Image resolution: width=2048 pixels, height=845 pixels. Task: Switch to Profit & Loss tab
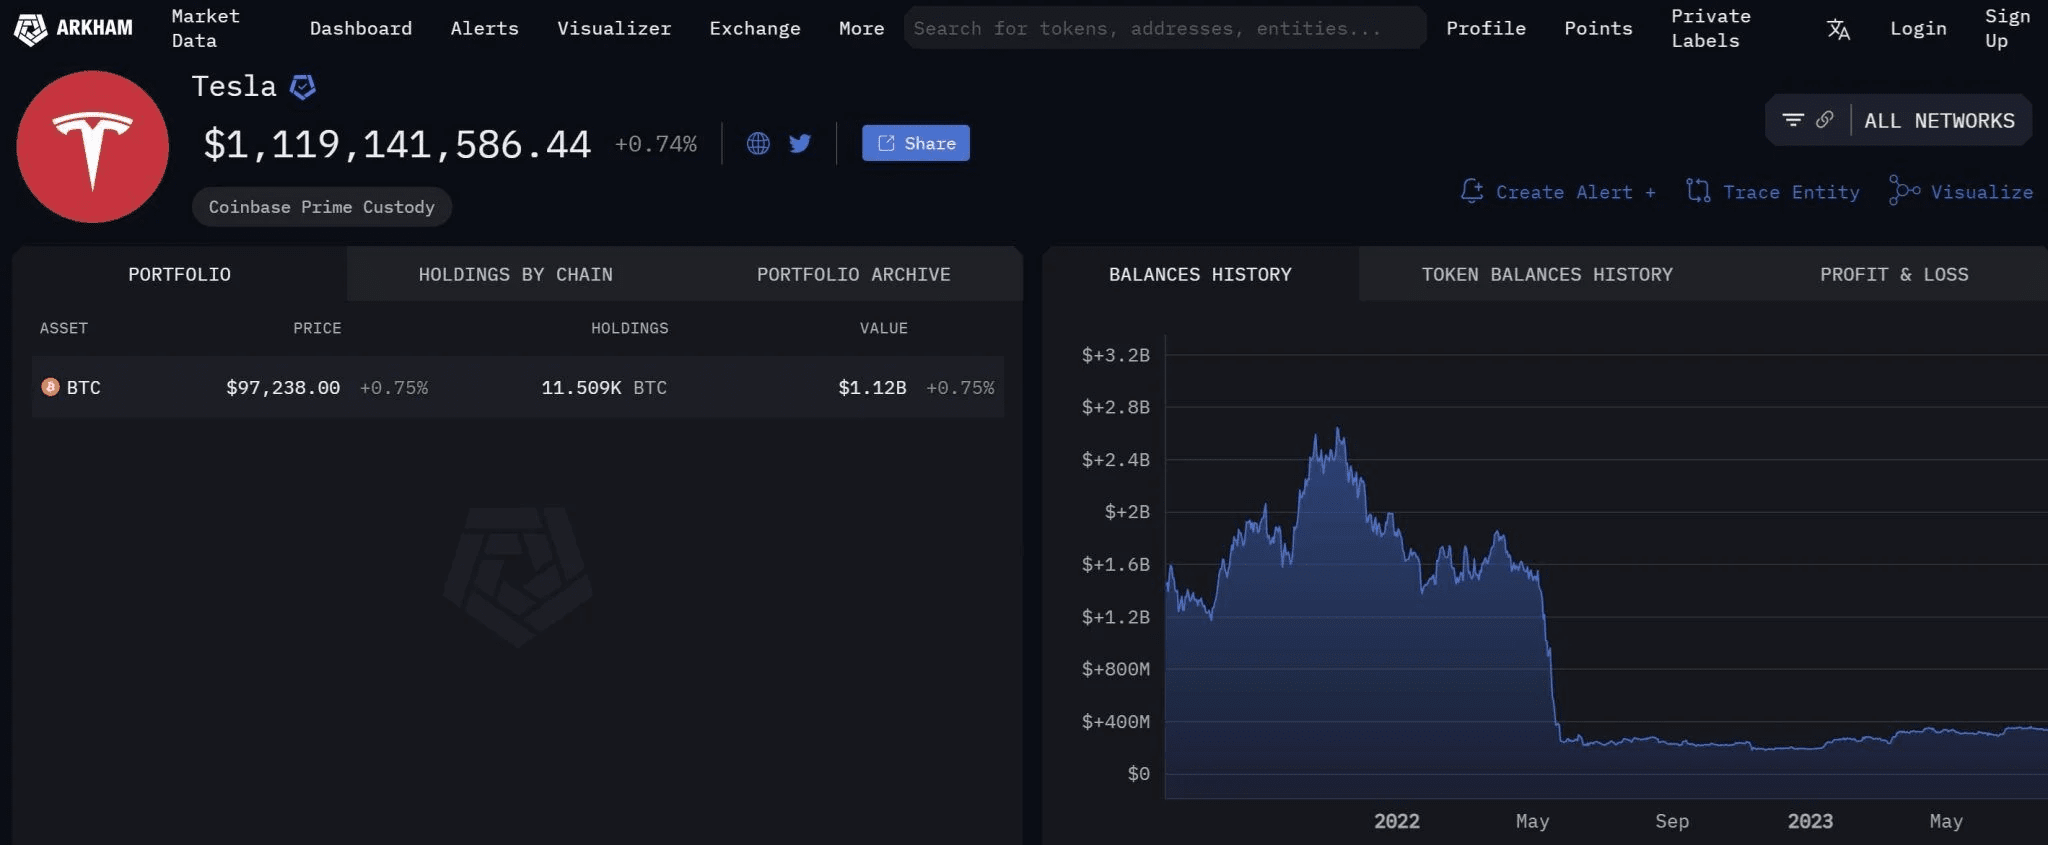[1894, 274]
